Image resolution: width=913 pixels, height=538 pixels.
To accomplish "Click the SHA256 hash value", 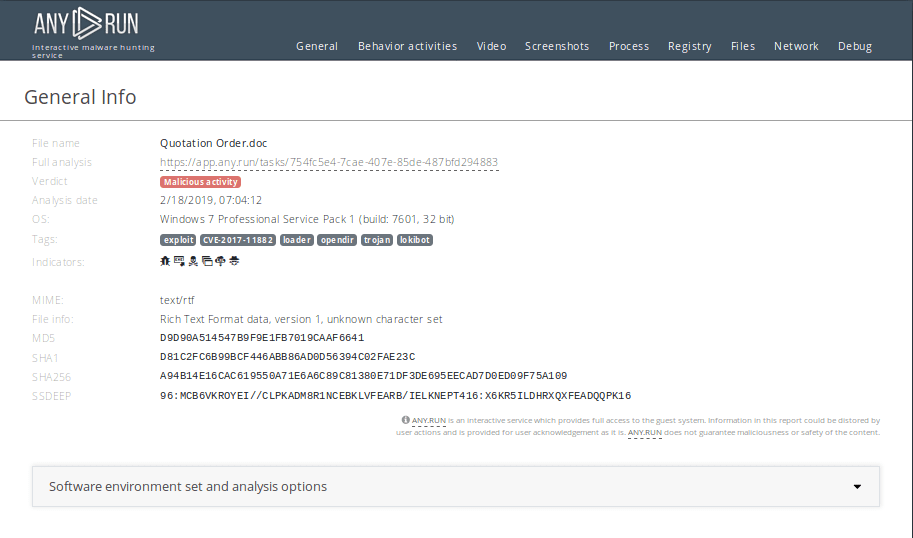I will click(x=363, y=376).
